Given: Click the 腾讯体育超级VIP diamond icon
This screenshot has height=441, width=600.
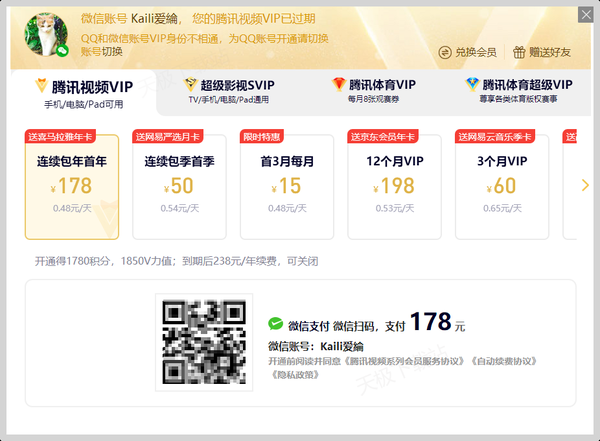Looking at the screenshot, I should pos(472,85).
